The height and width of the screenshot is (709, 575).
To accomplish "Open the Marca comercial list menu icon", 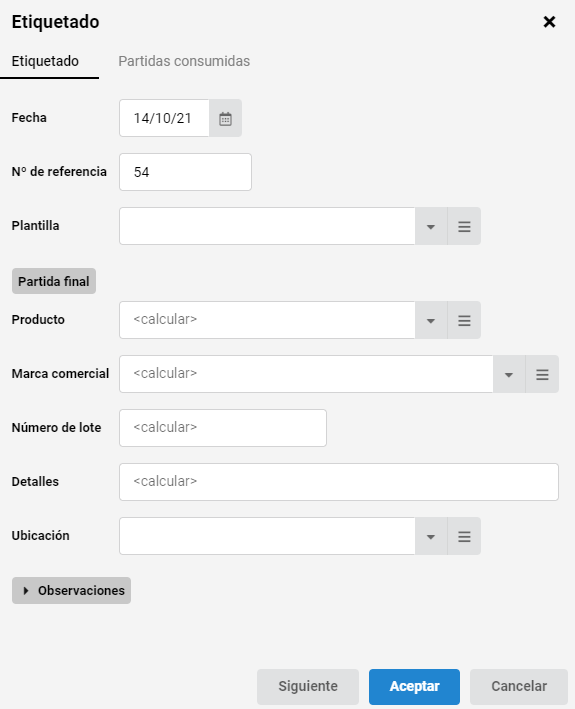I will click(542, 374).
